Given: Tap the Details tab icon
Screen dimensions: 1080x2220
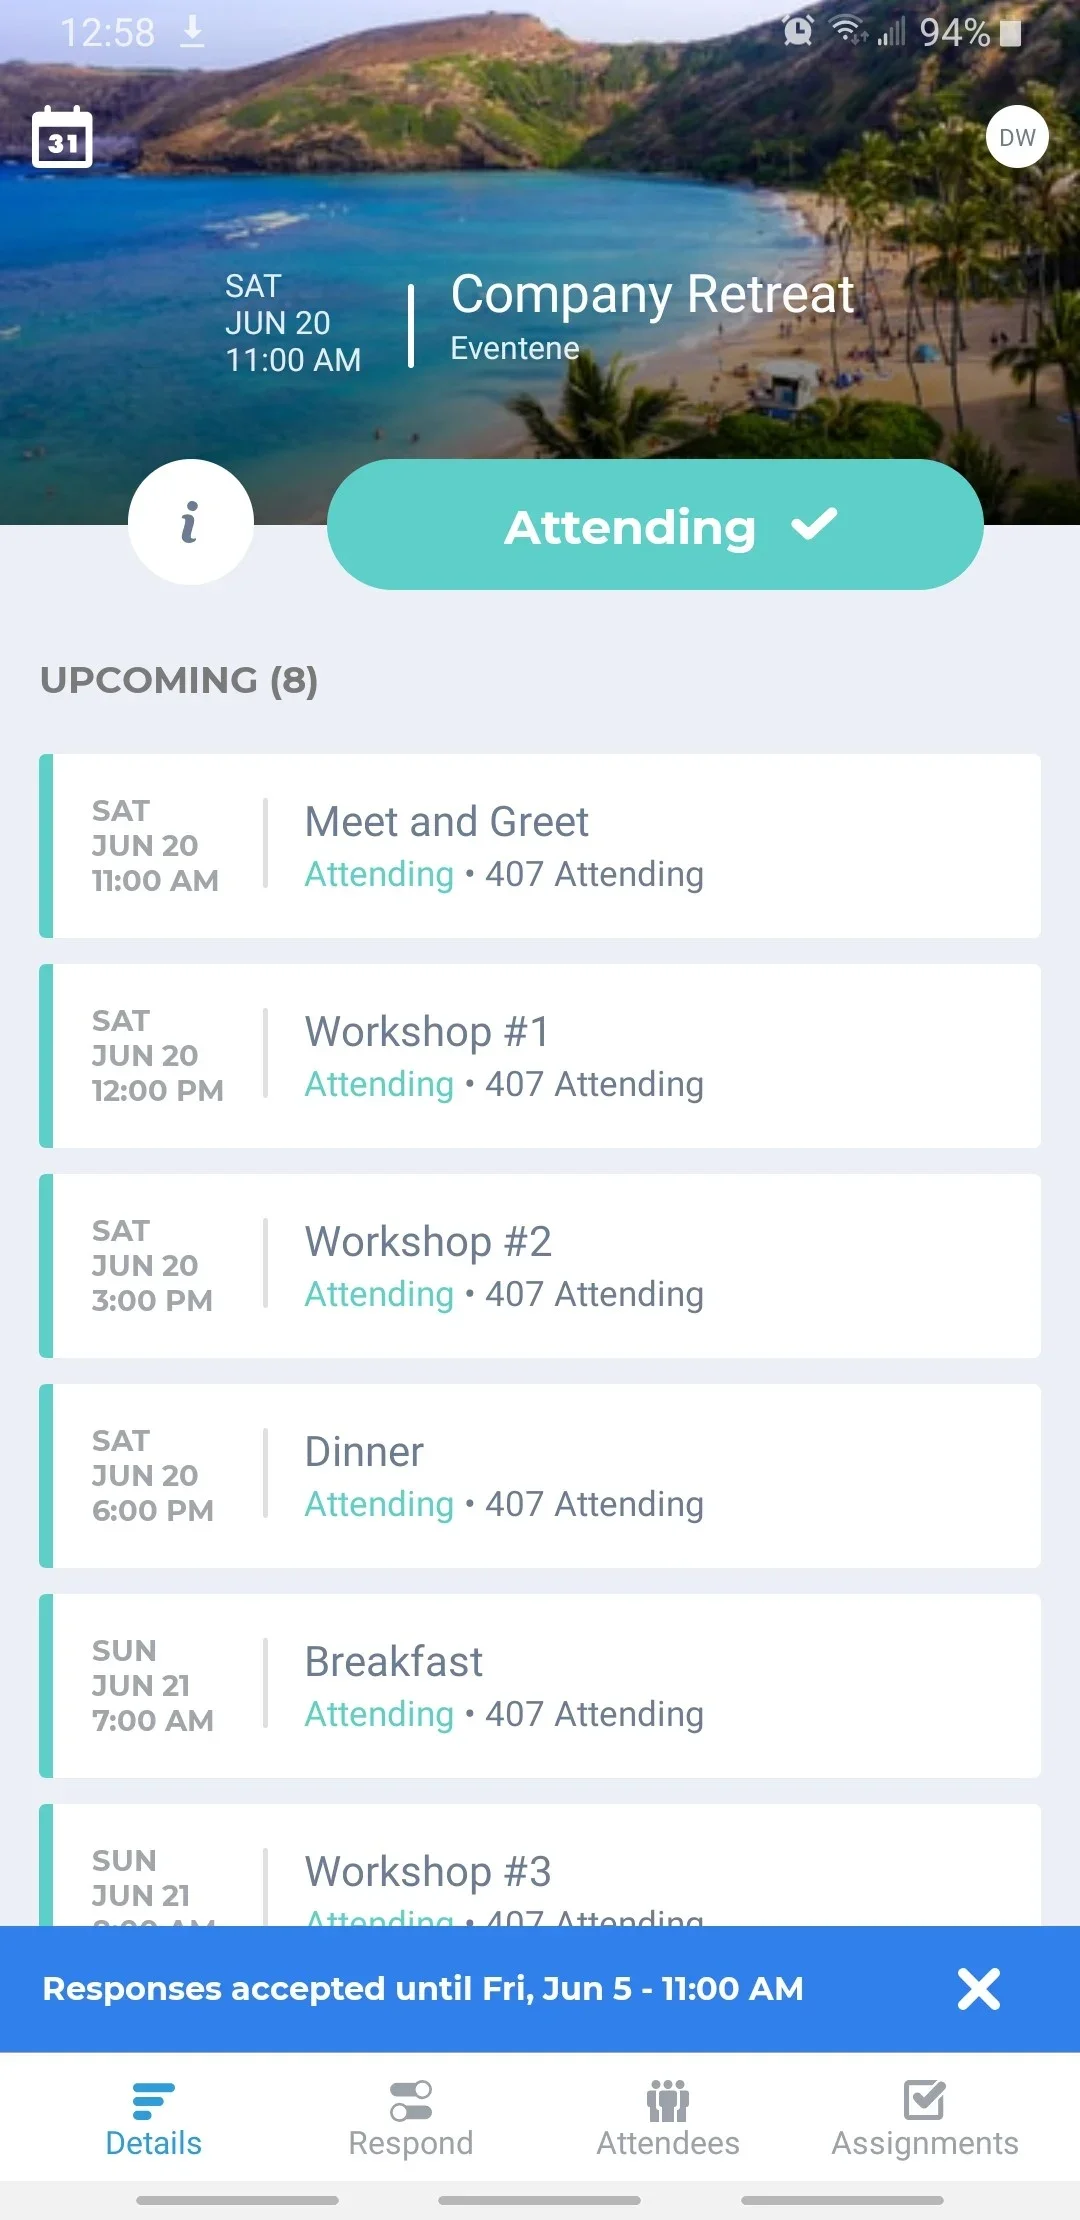Looking at the screenshot, I should (153, 2100).
